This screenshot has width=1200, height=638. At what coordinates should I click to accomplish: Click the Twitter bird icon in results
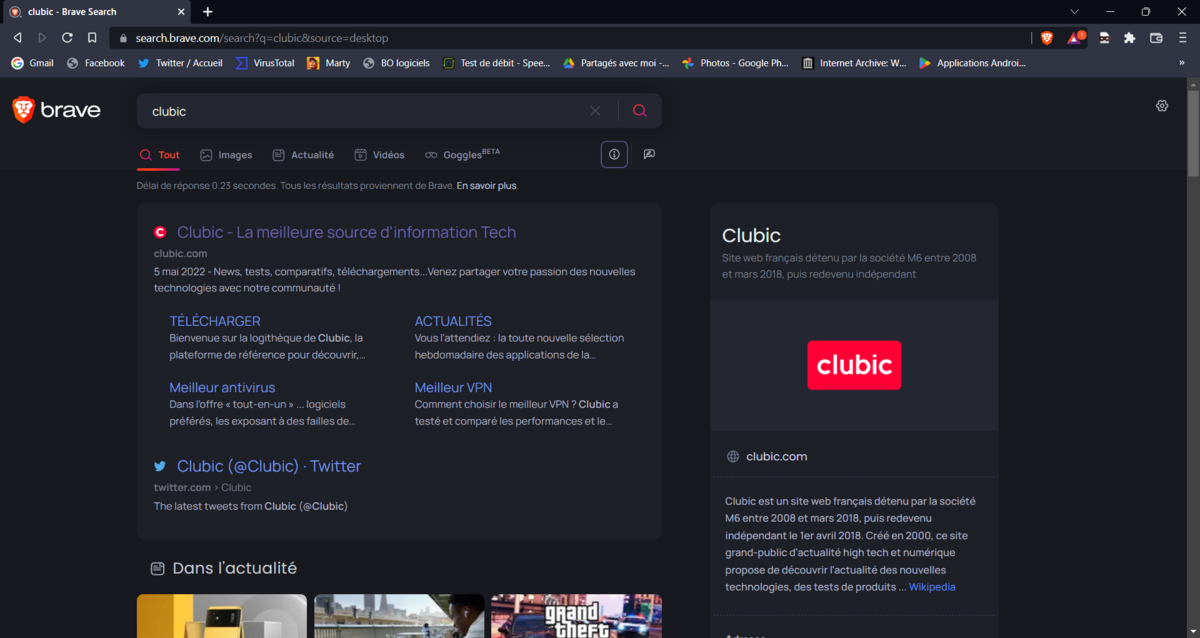pos(160,466)
